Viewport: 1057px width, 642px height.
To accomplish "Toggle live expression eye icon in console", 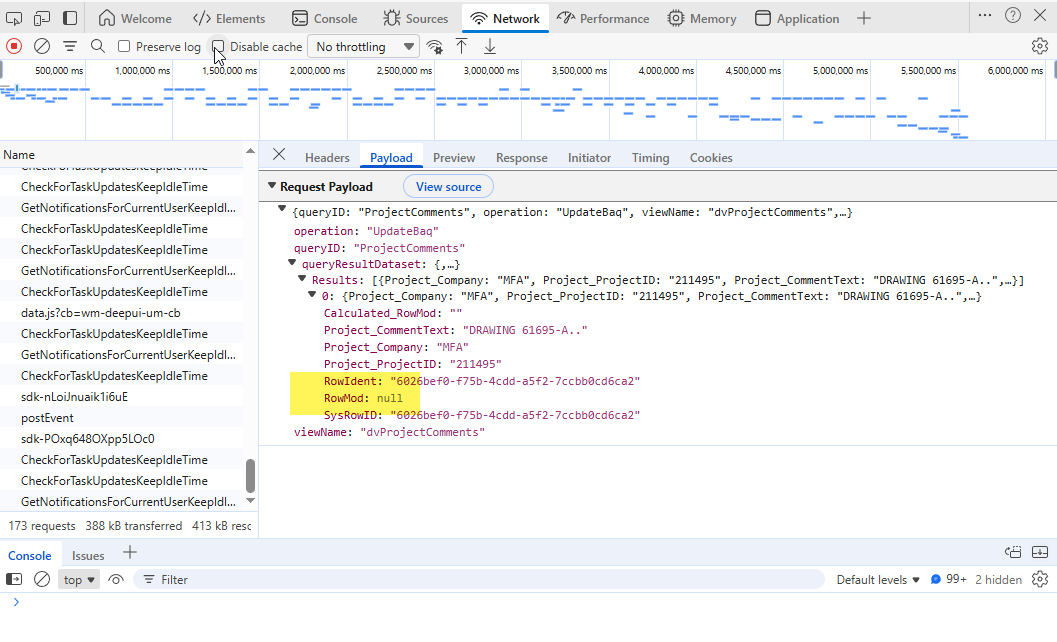I will point(116,579).
